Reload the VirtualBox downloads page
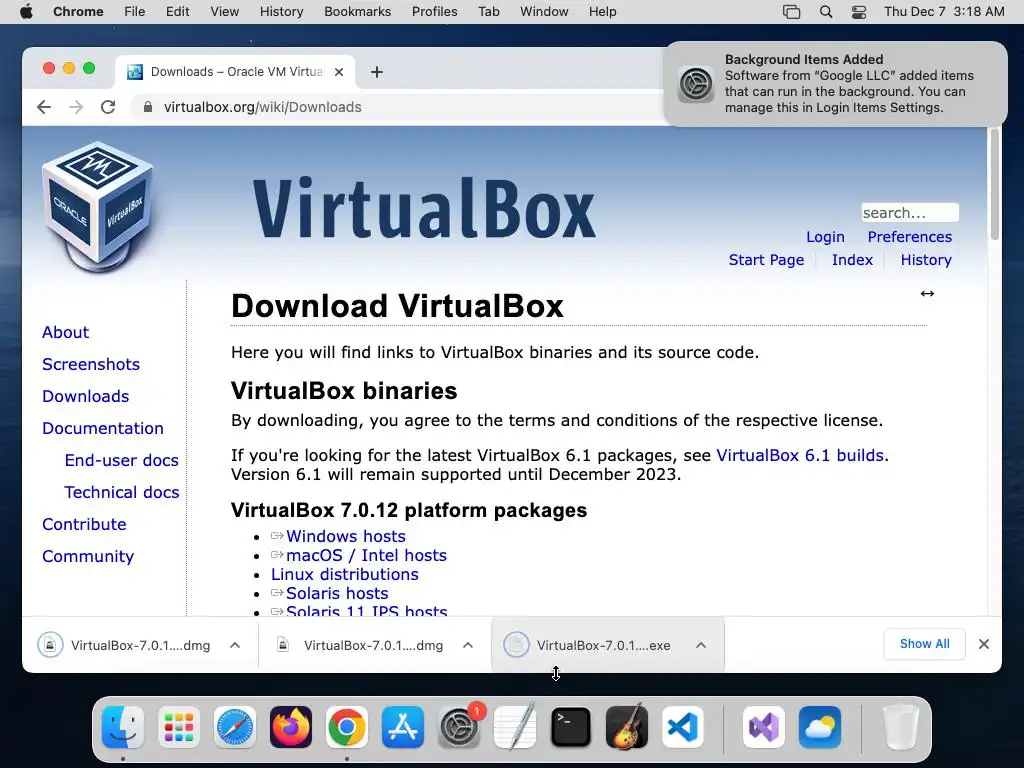This screenshot has width=1024, height=768. 108,107
